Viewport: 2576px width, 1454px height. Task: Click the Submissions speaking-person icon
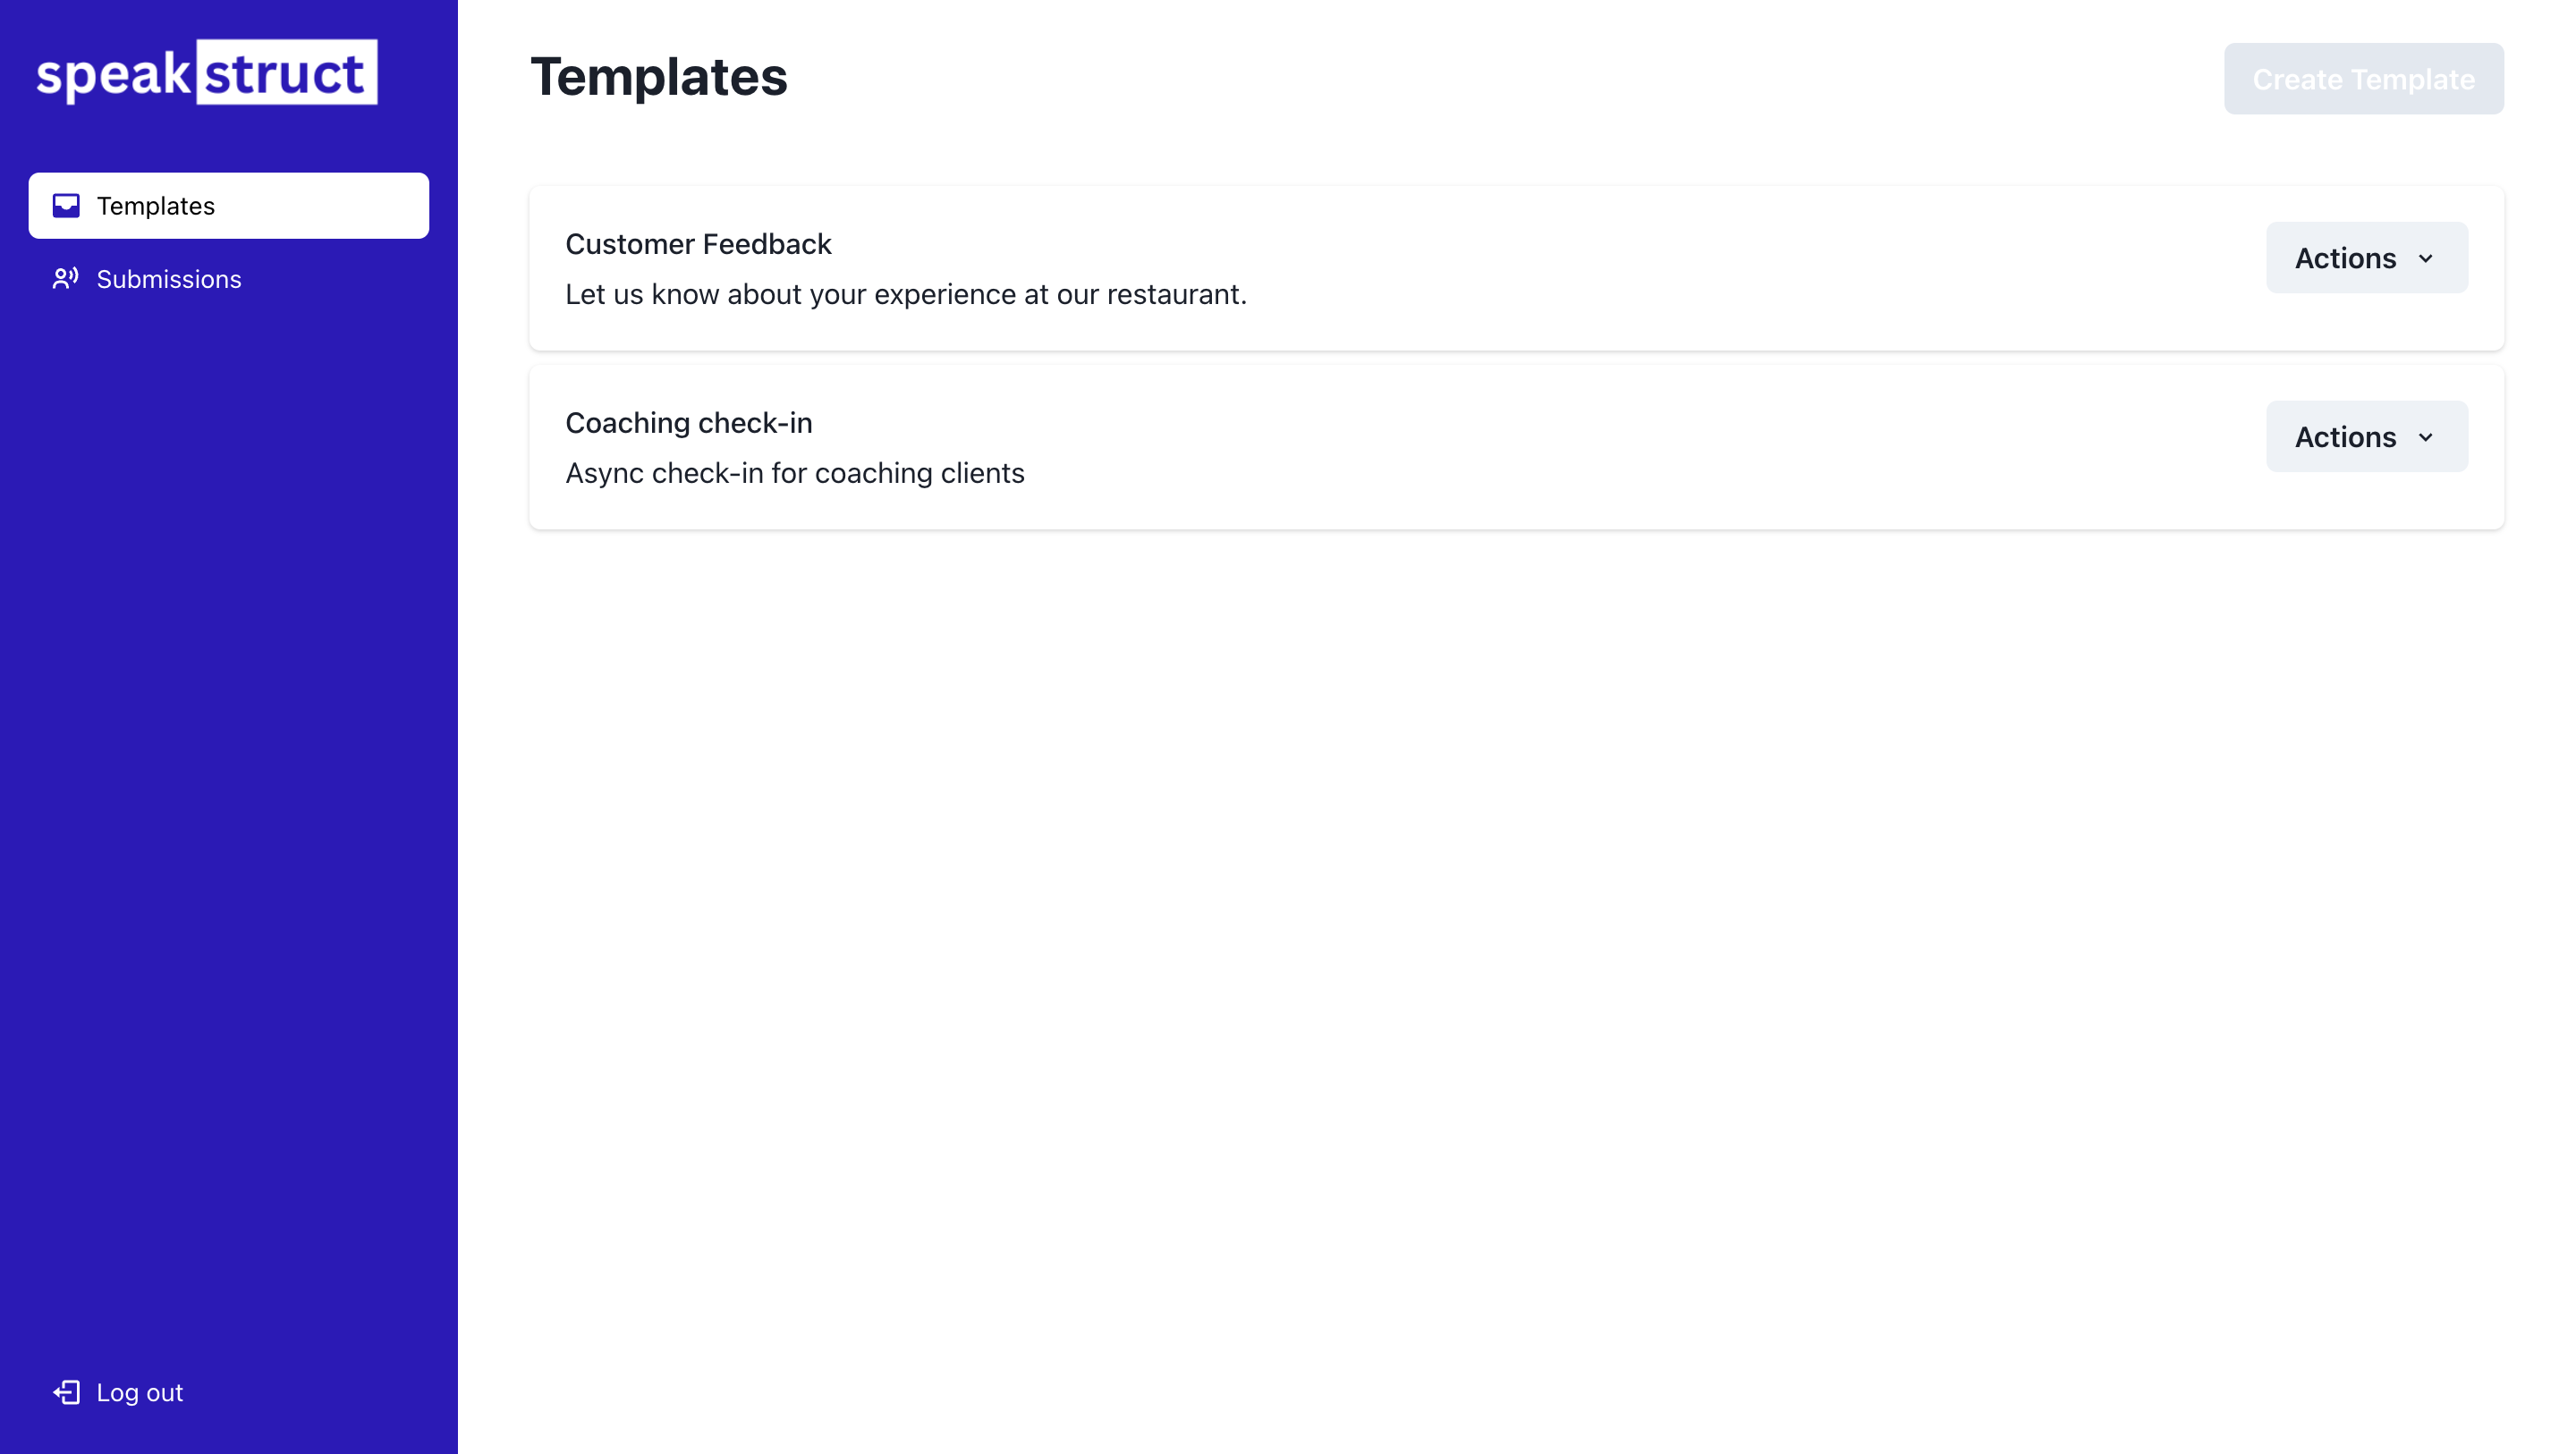(x=66, y=279)
